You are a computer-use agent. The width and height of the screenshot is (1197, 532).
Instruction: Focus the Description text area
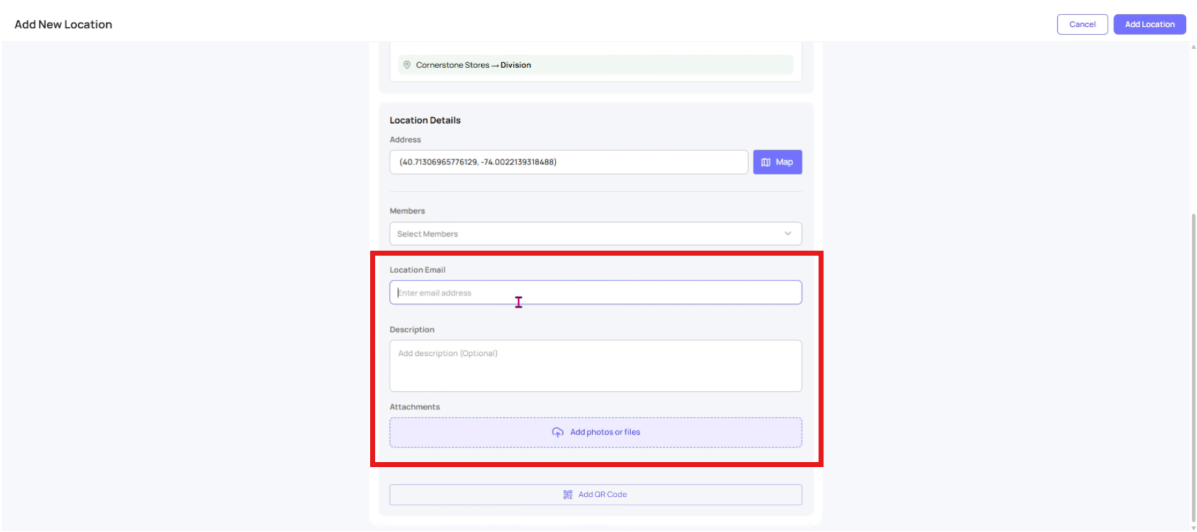pos(595,366)
